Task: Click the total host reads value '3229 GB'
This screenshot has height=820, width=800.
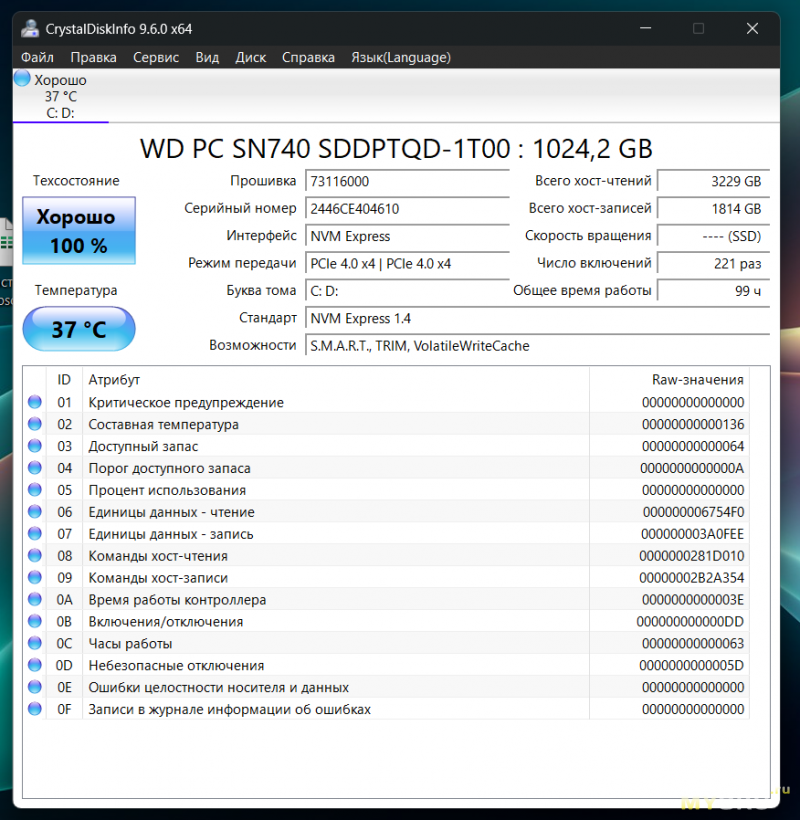Action: [713, 181]
